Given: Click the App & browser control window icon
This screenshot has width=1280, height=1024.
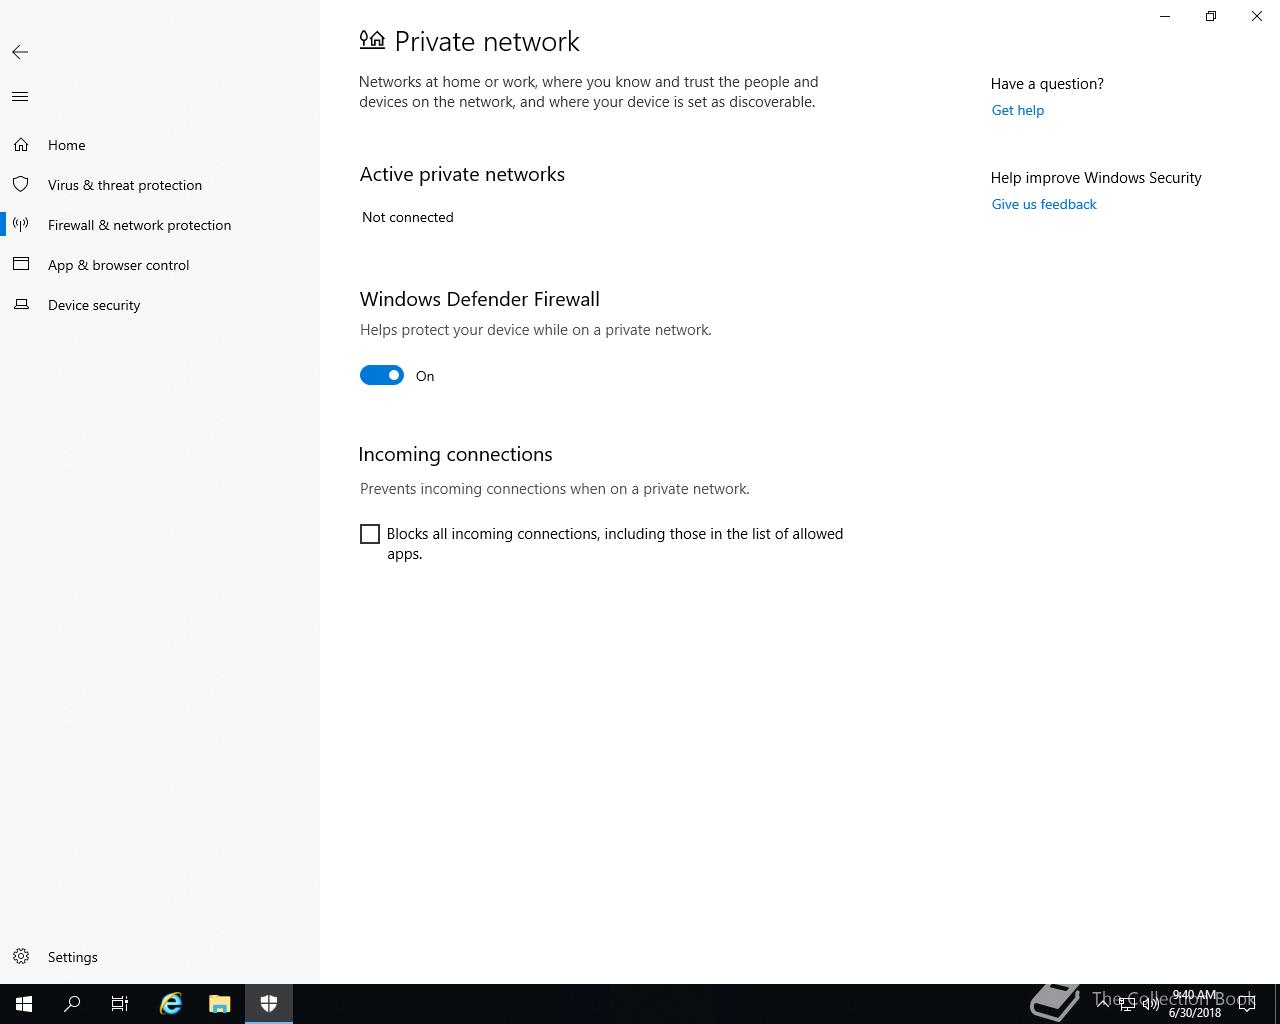Looking at the screenshot, I should [21, 265].
